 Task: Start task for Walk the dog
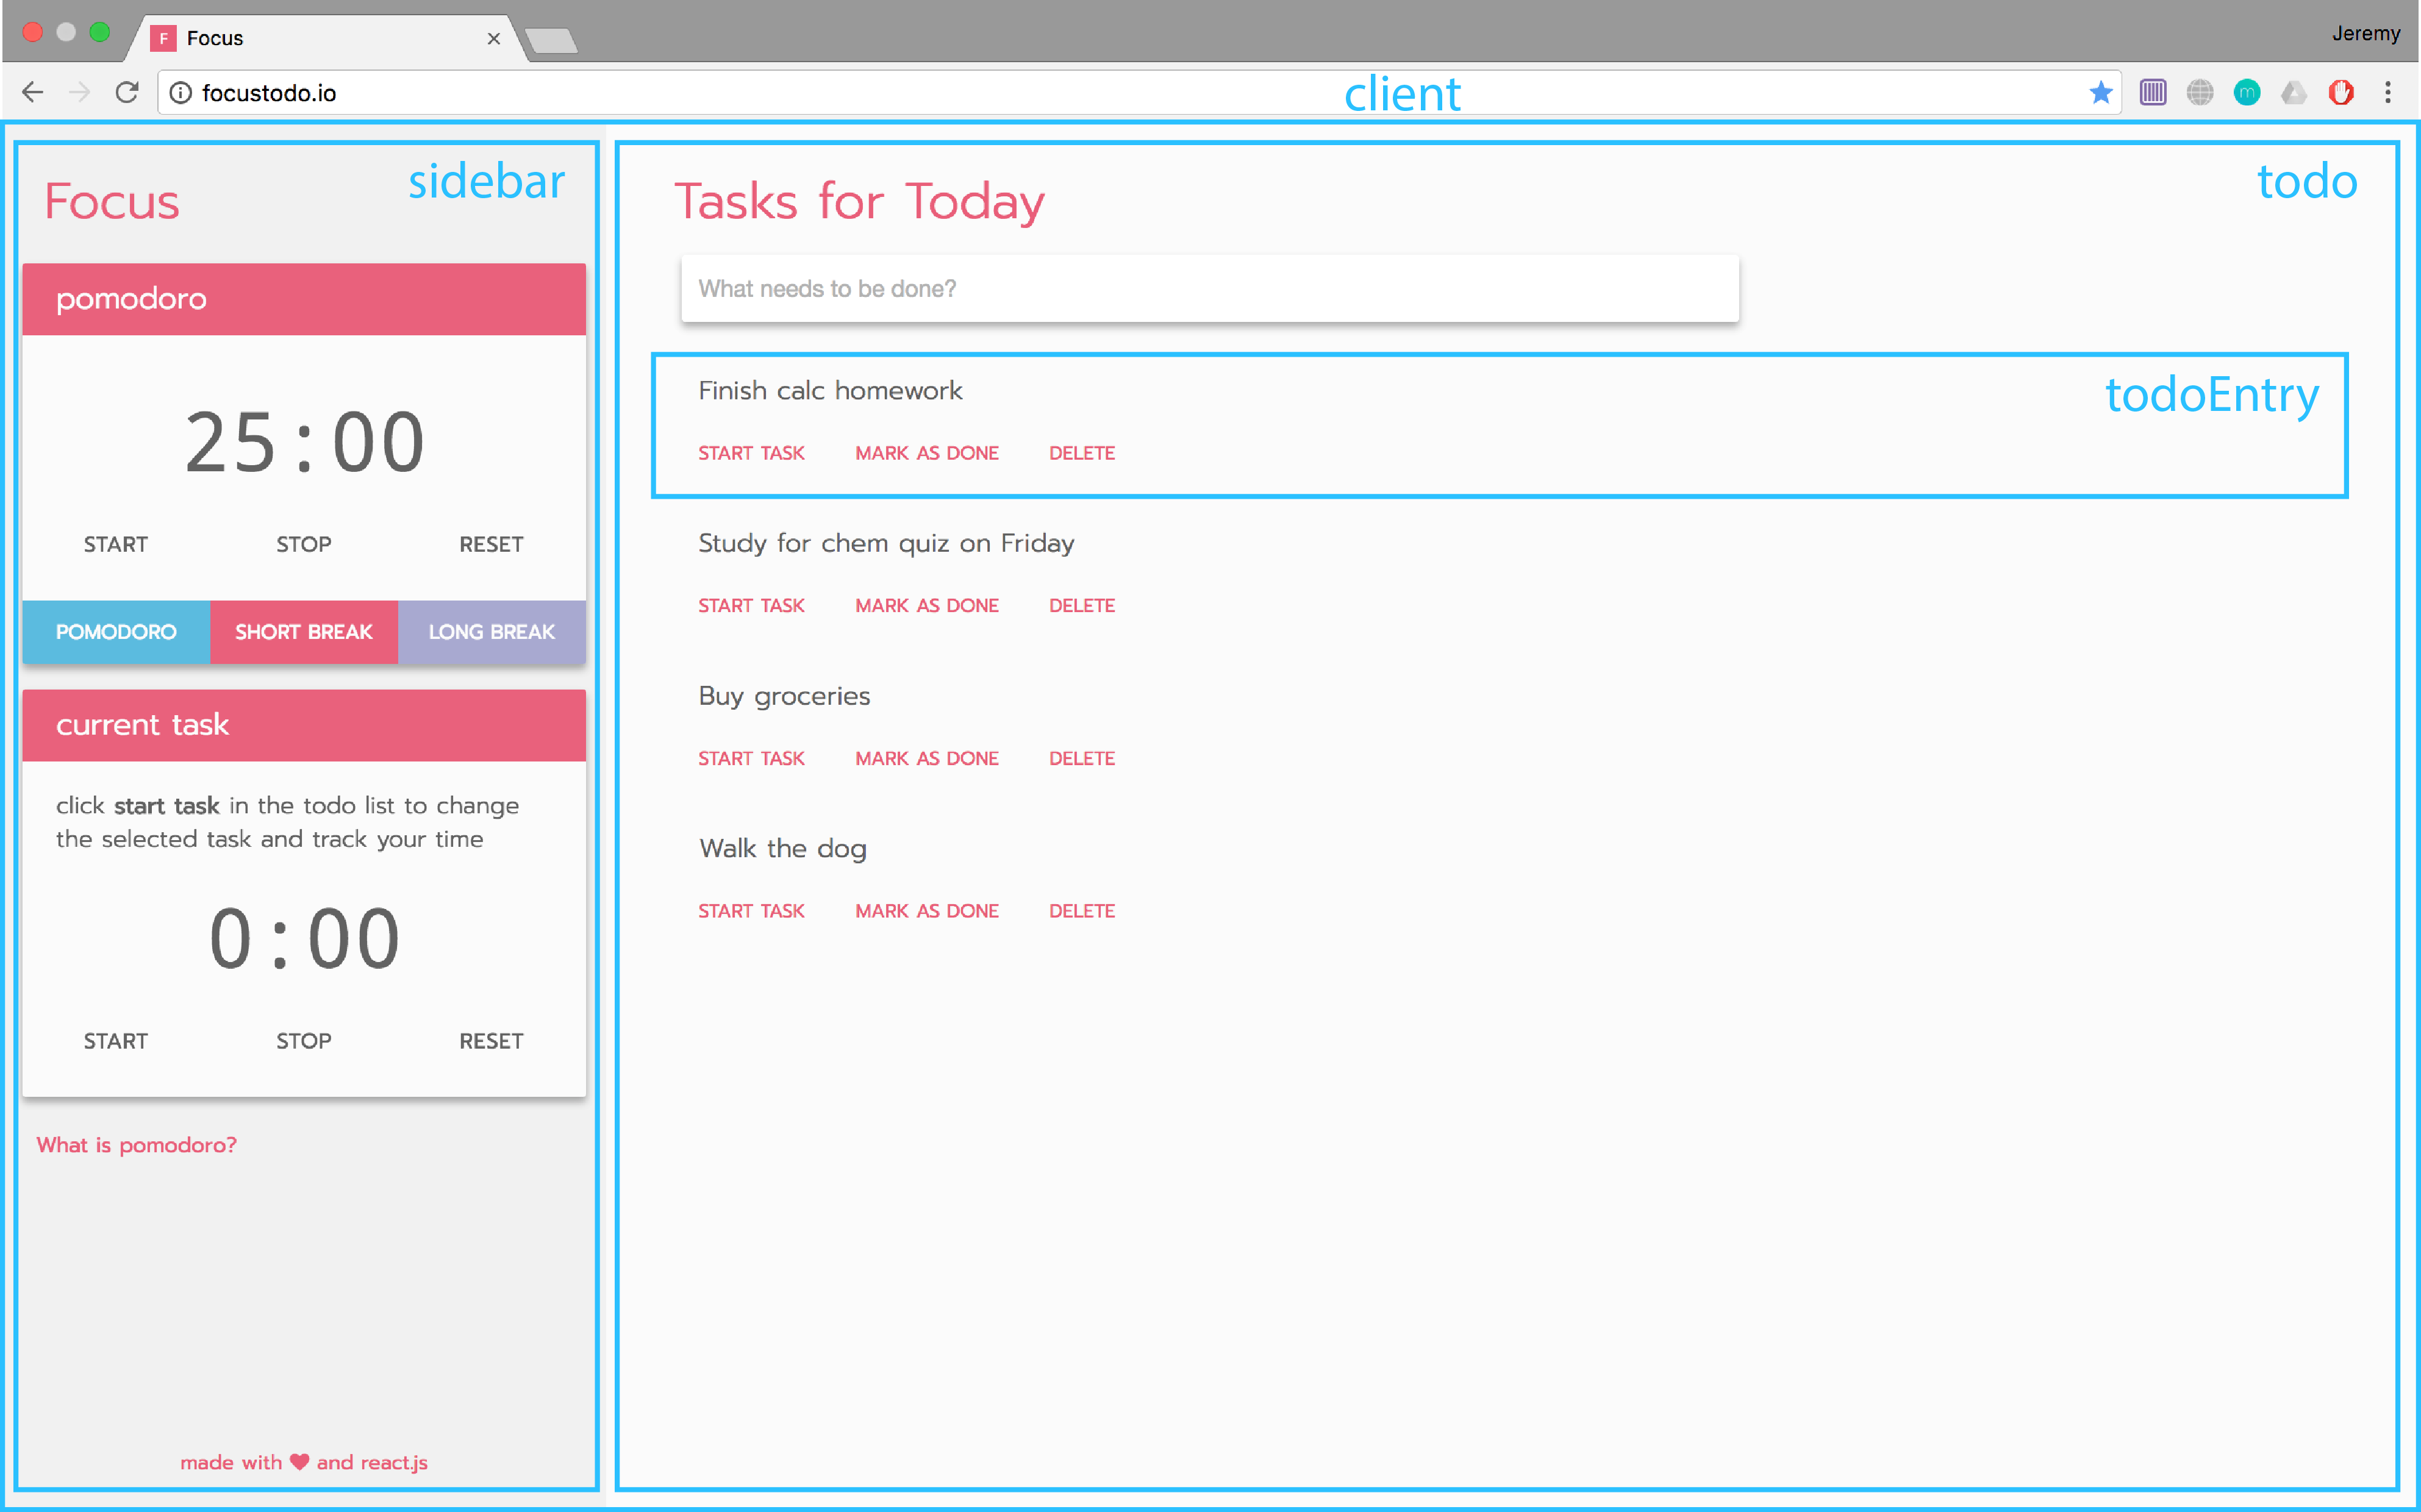751,911
